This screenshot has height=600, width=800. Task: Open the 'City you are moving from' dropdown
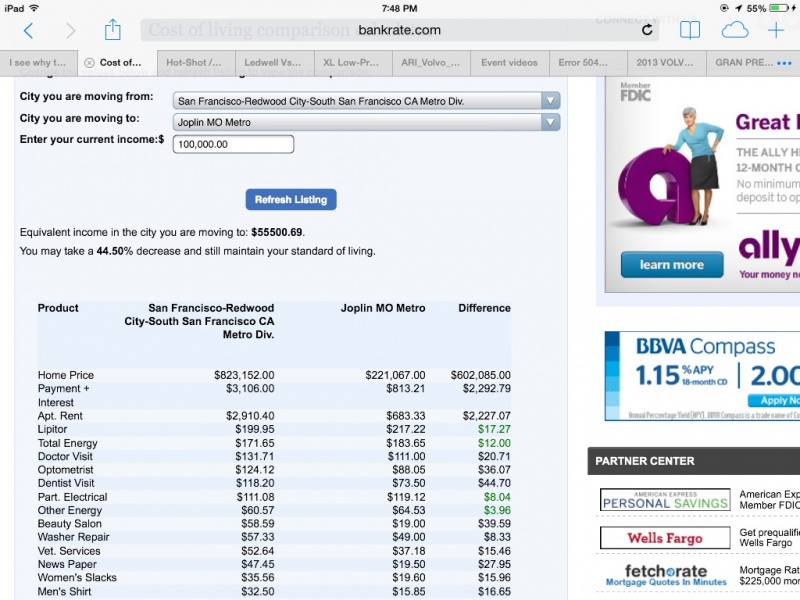click(366, 101)
